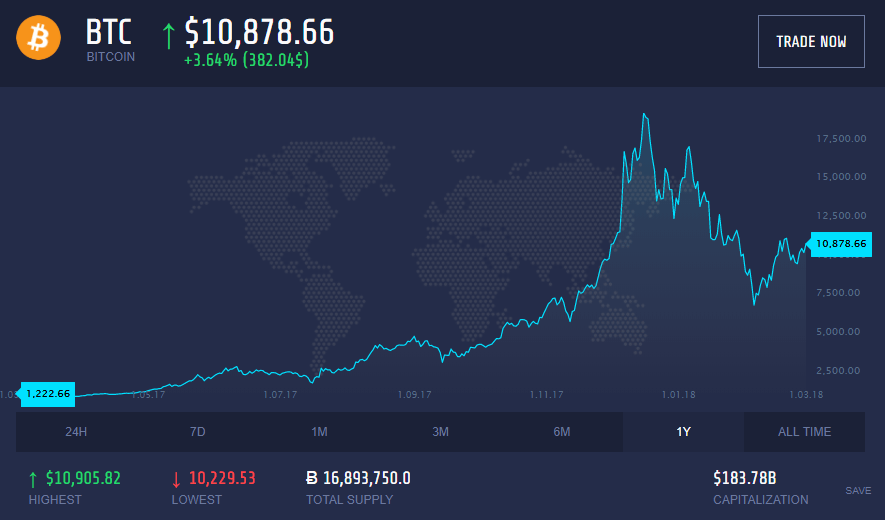Viewport: 885px width, 520px height.
Task: Click the green up arrow beside the price
Action: click(x=168, y=36)
